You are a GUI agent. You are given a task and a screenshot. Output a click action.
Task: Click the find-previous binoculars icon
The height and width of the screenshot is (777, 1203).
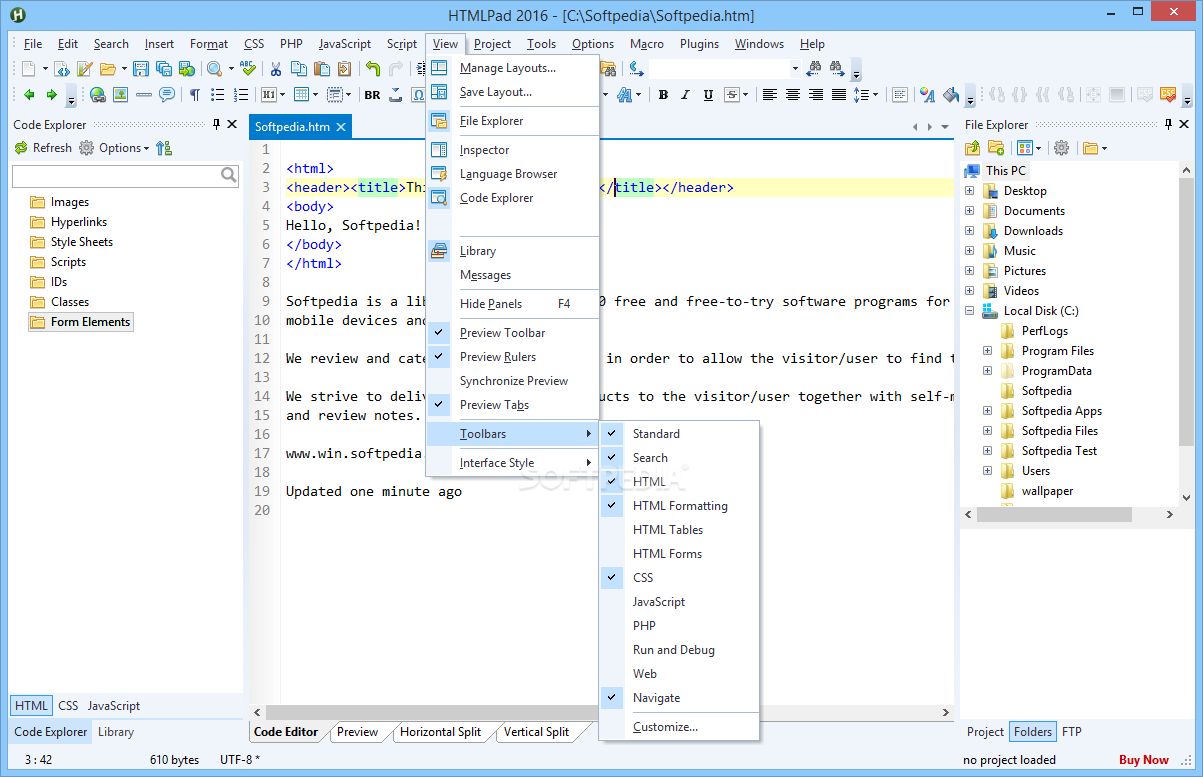click(x=814, y=69)
